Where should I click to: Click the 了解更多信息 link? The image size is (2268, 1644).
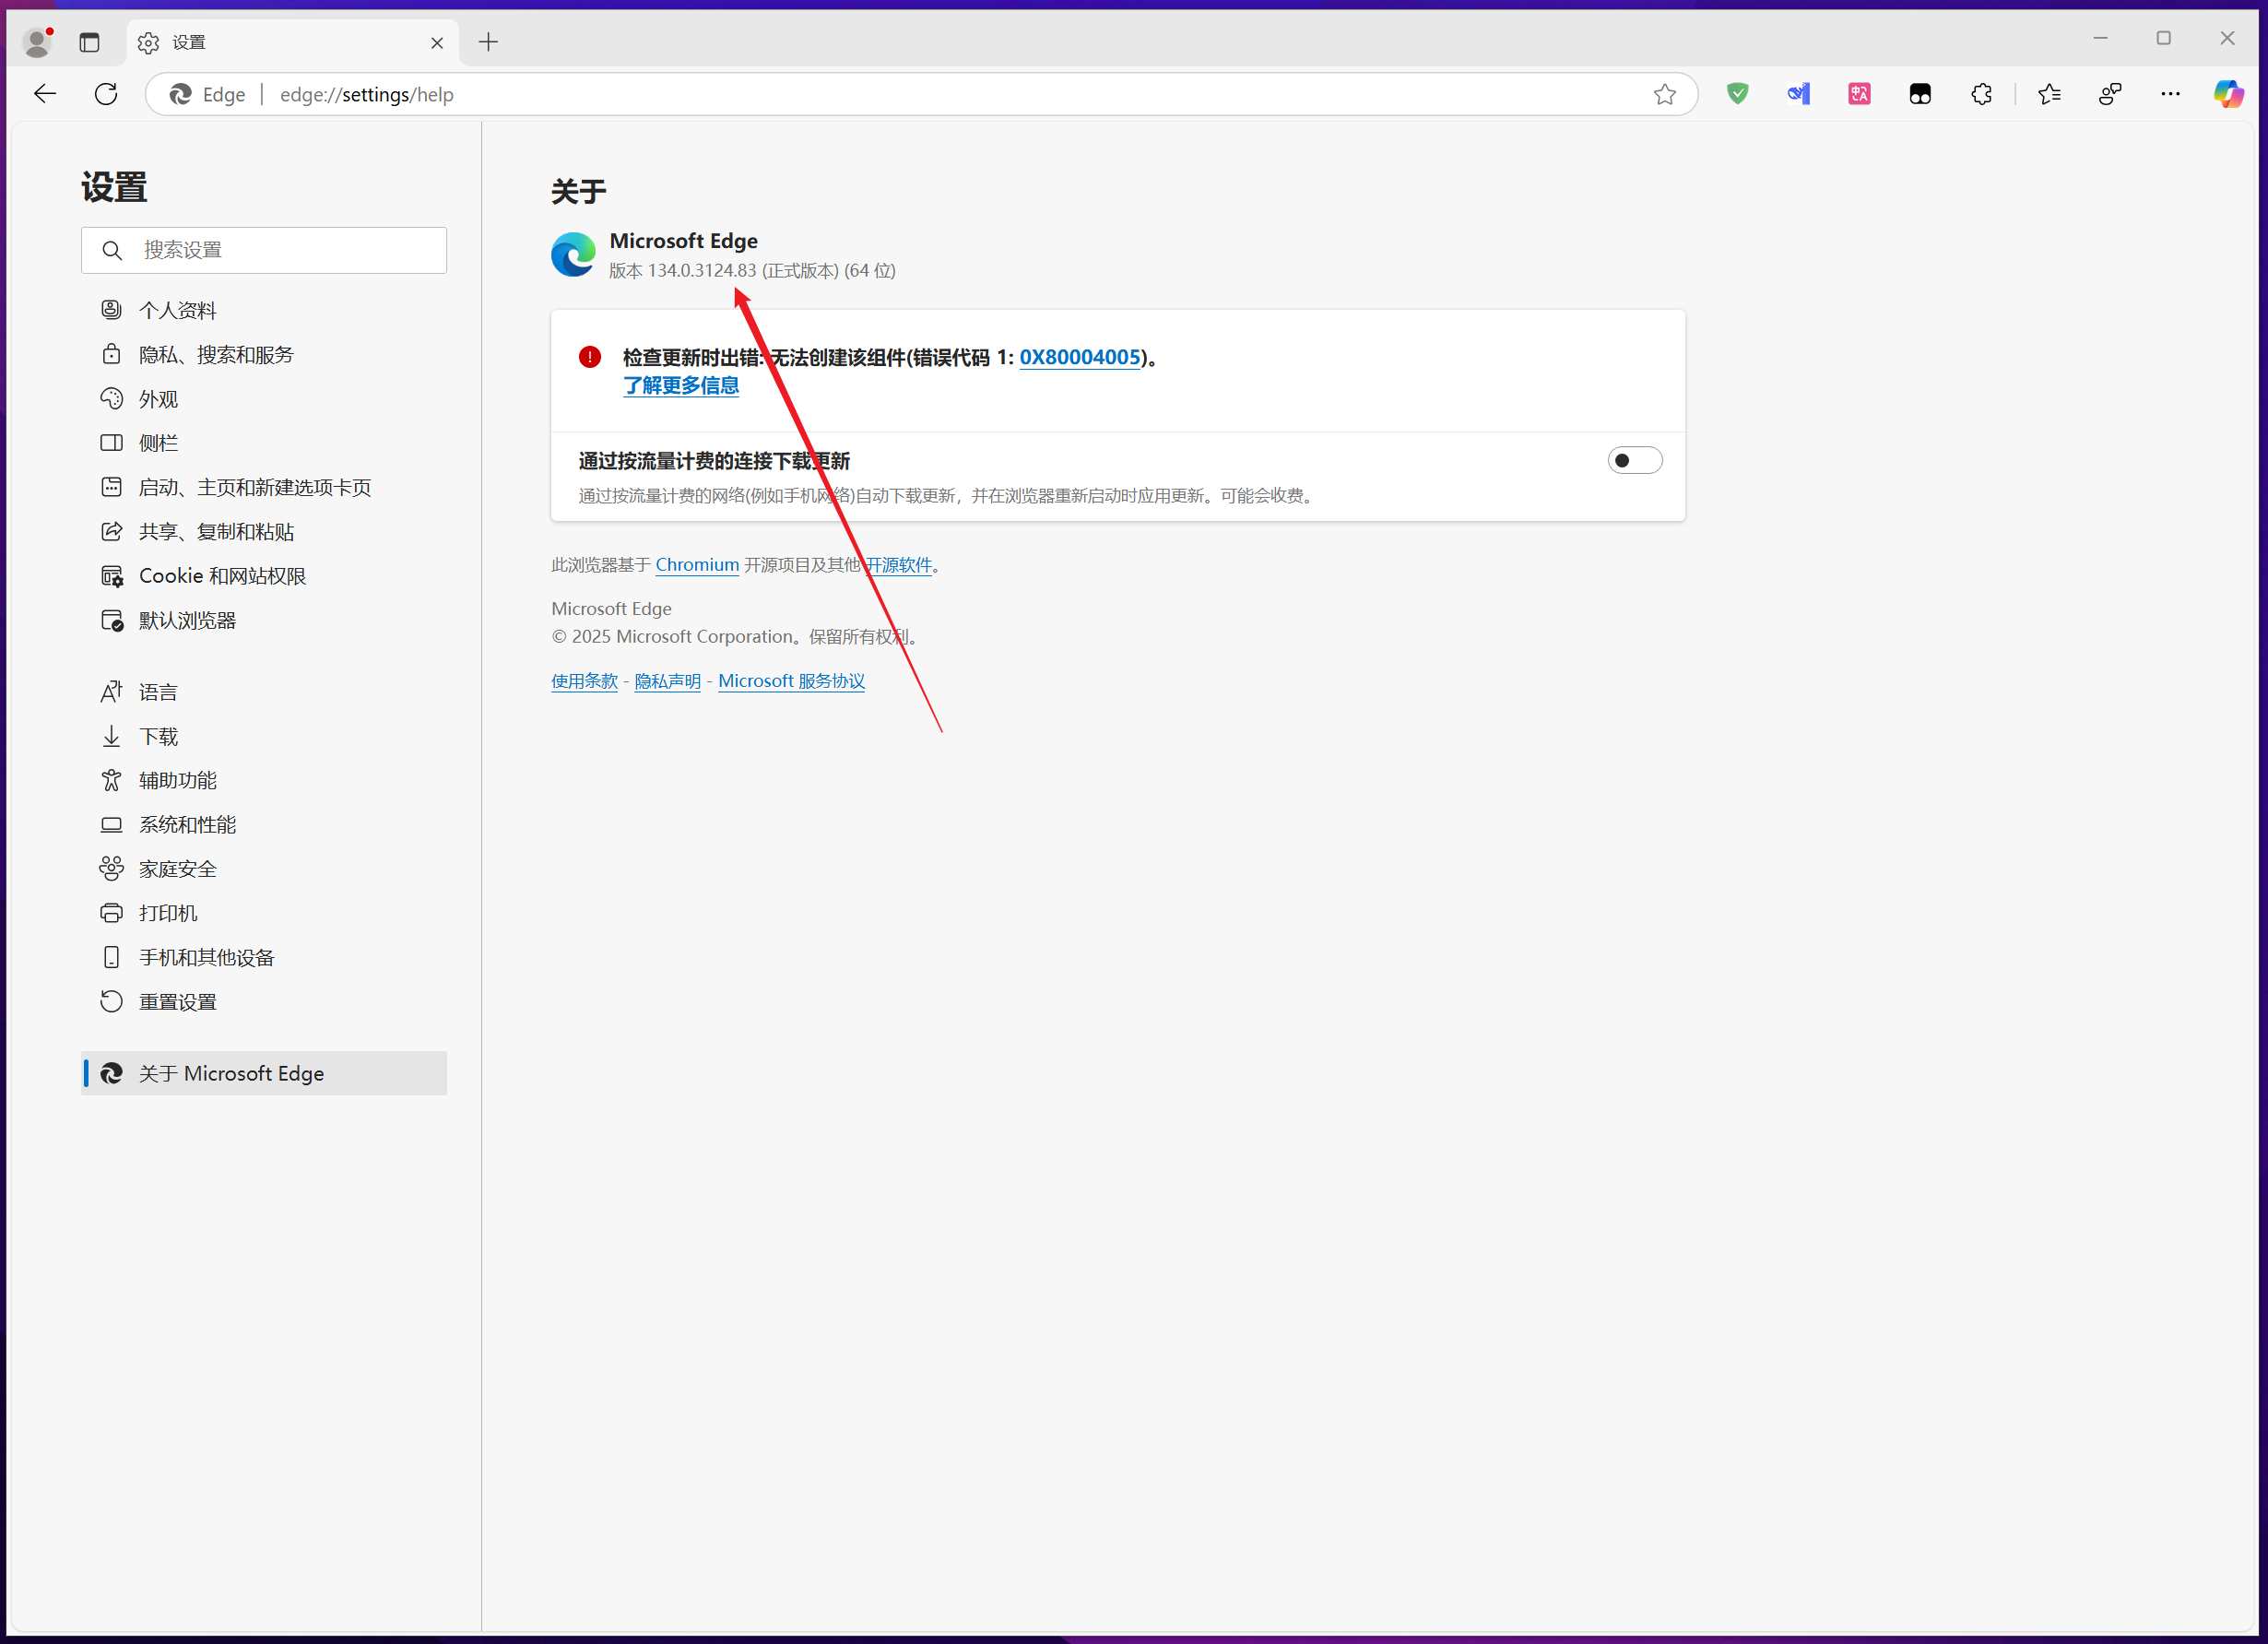point(681,386)
